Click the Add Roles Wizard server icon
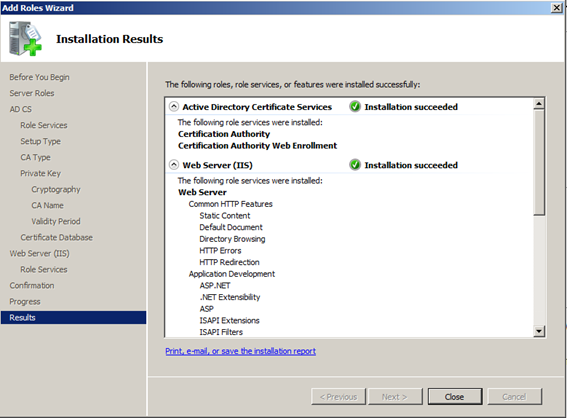 [25, 39]
